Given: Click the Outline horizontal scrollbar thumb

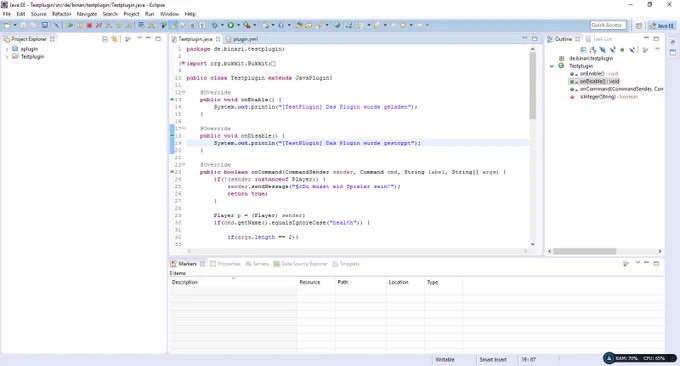Looking at the screenshot, I should 585,251.
